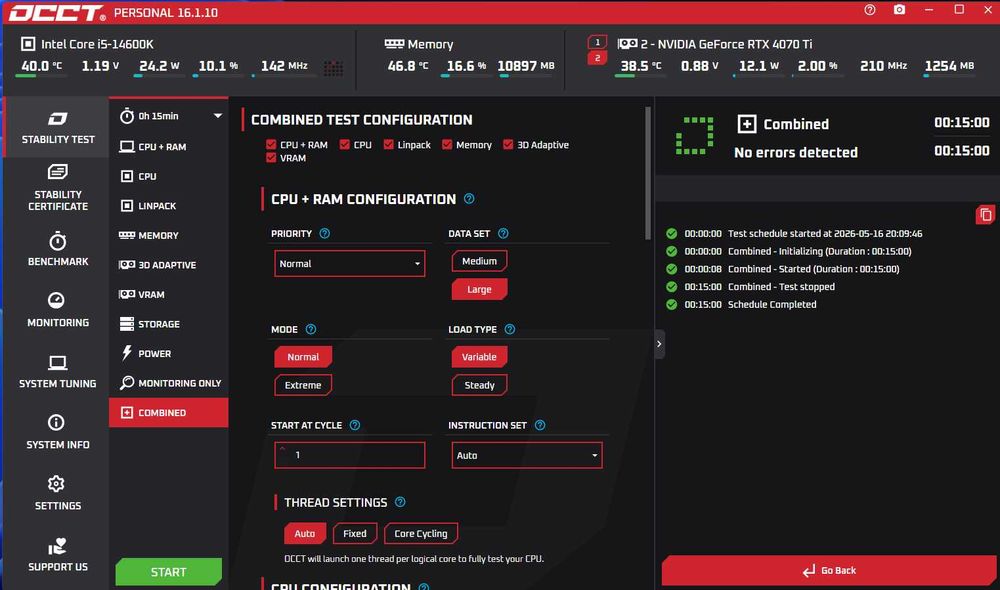This screenshot has height=590, width=1000.
Task: Select Extreme mode
Action: tap(303, 385)
